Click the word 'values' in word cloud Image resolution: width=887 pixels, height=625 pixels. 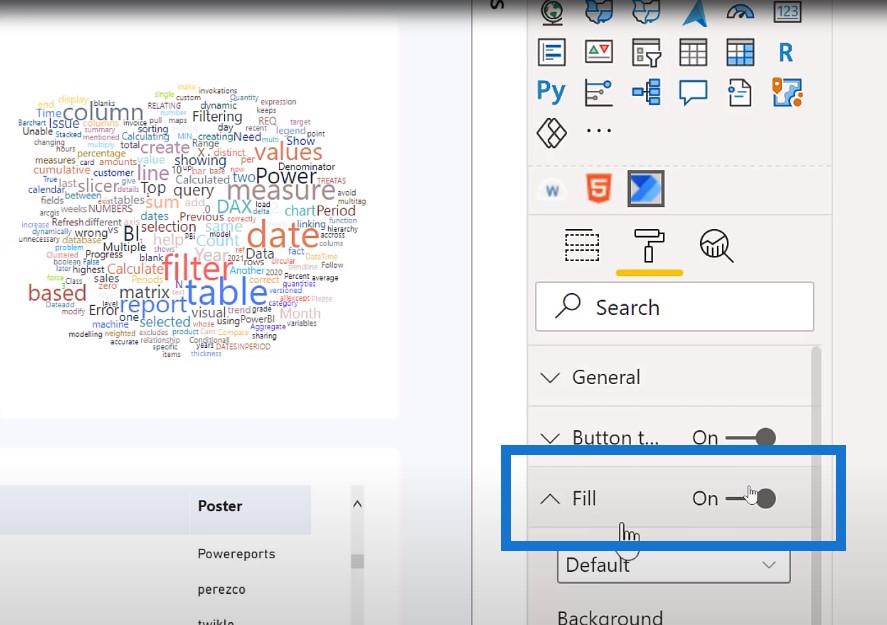click(x=289, y=152)
